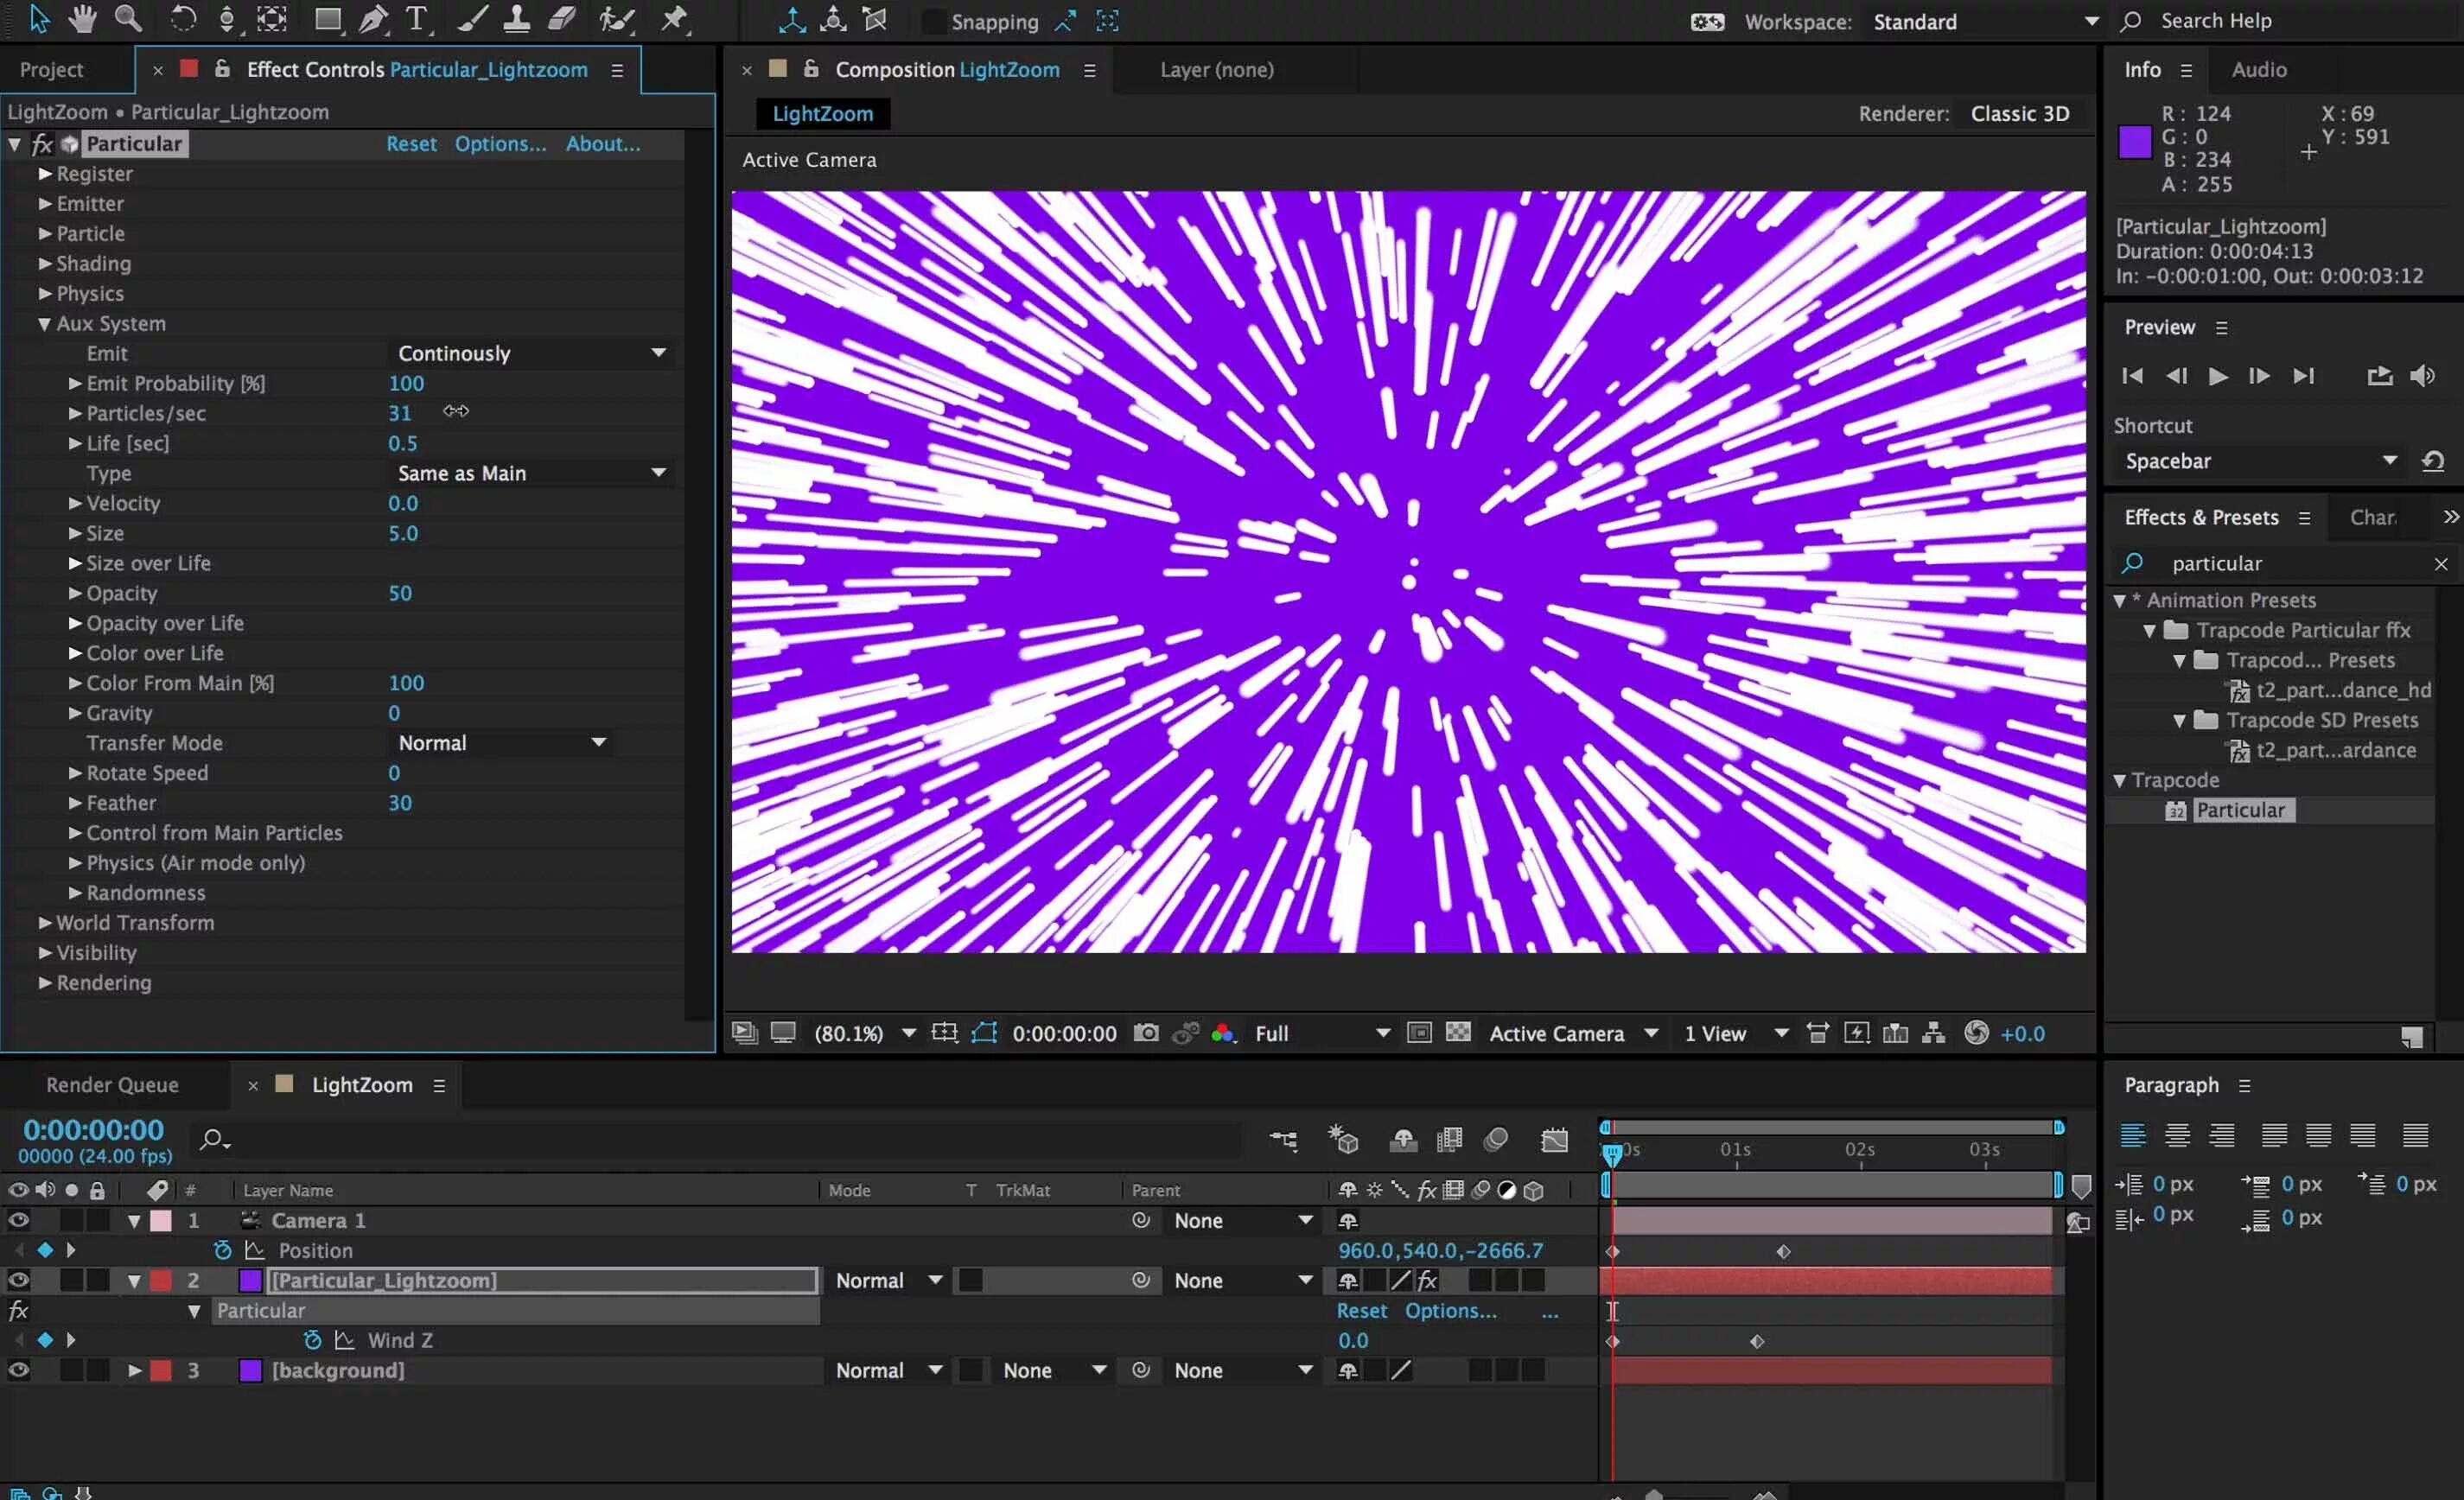2464x1500 pixels.
Task: Toggle visibility of the background layer
Action: 18,1370
